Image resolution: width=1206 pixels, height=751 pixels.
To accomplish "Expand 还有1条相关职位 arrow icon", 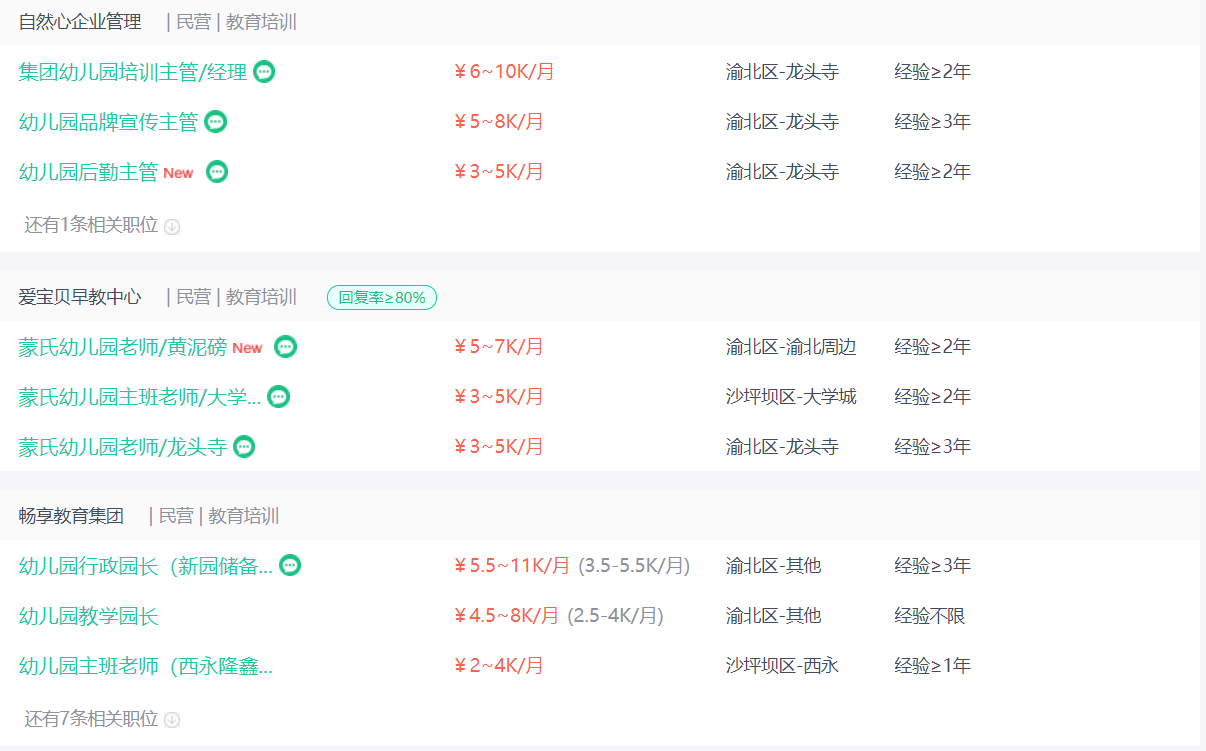I will [172, 226].
